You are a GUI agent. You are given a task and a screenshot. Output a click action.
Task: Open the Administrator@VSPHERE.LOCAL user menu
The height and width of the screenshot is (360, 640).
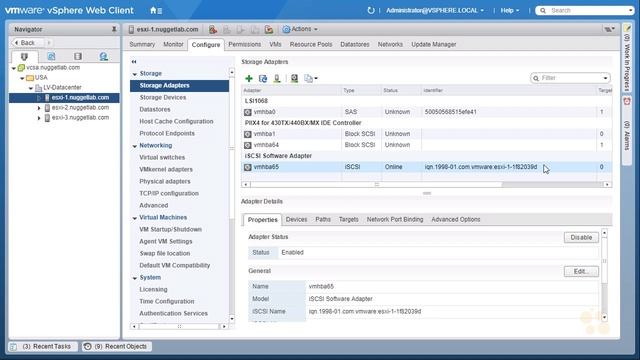(x=435, y=10)
